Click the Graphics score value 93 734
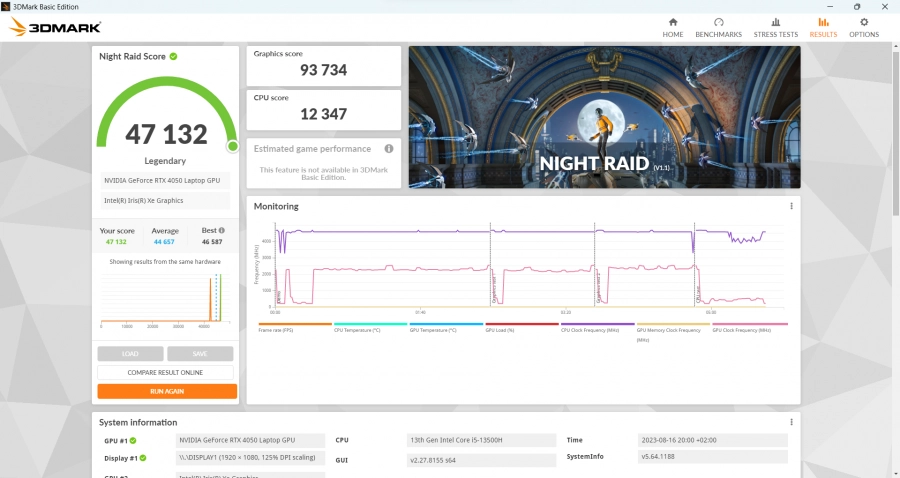 tap(324, 70)
